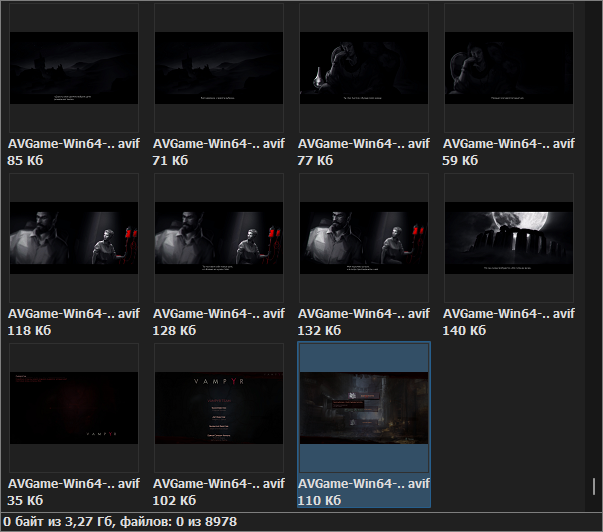This screenshot has height=532, width=603.
Task: Select the 35 Кб dark red splash thumbnail
Action: pyautogui.click(x=74, y=408)
